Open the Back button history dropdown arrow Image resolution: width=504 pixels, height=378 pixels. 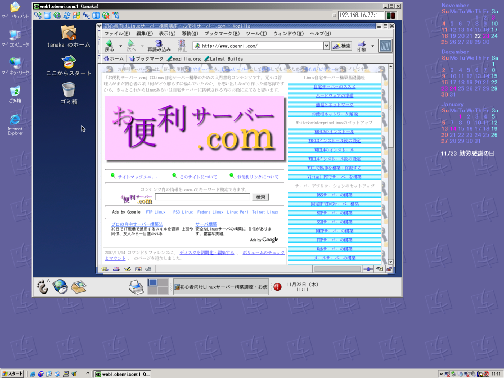[120, 46]
